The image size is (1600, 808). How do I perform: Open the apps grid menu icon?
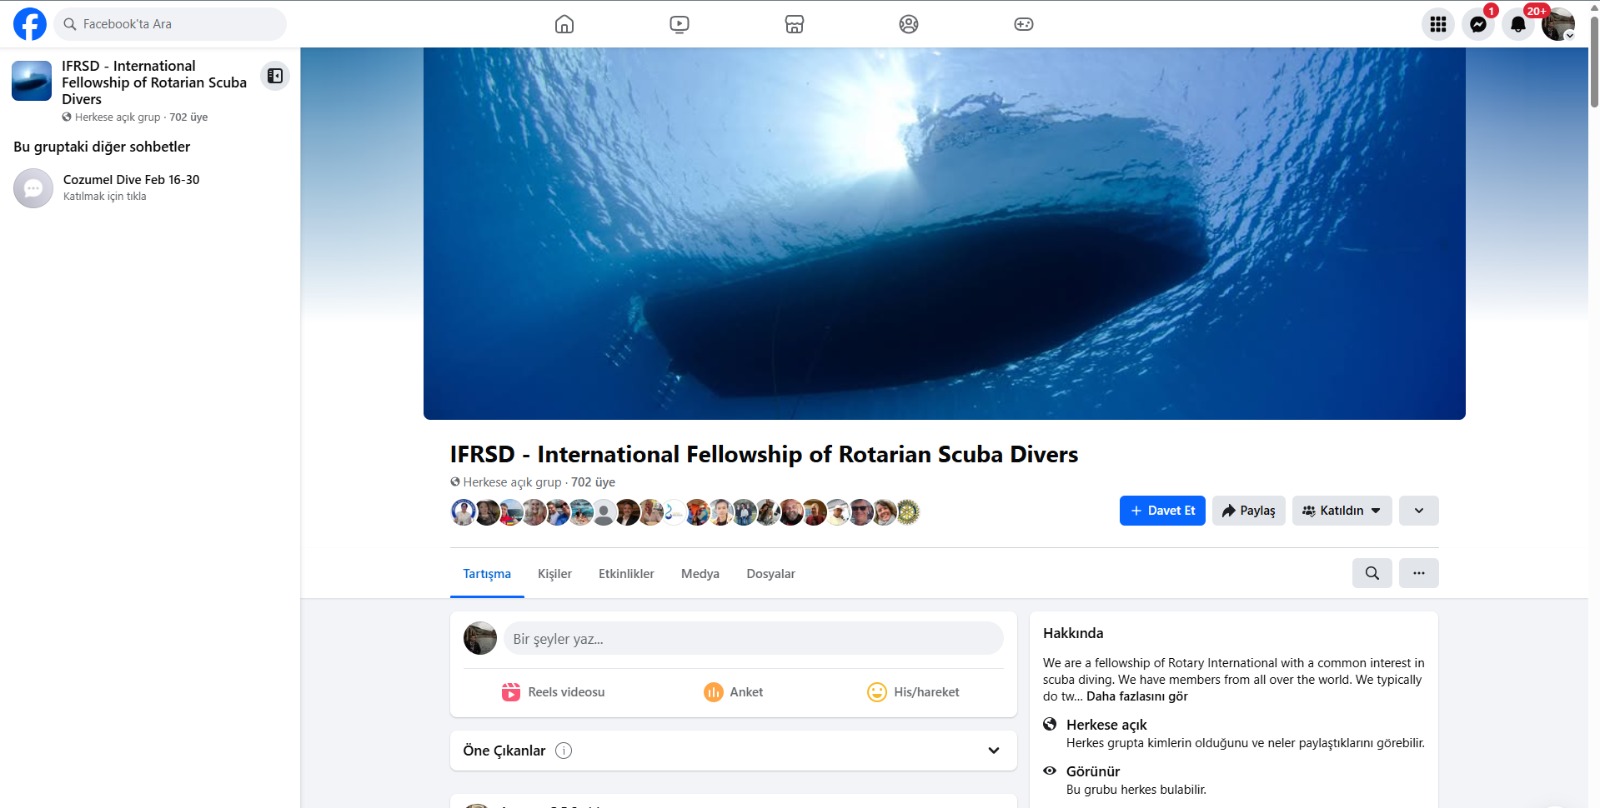coord(1438,24)
